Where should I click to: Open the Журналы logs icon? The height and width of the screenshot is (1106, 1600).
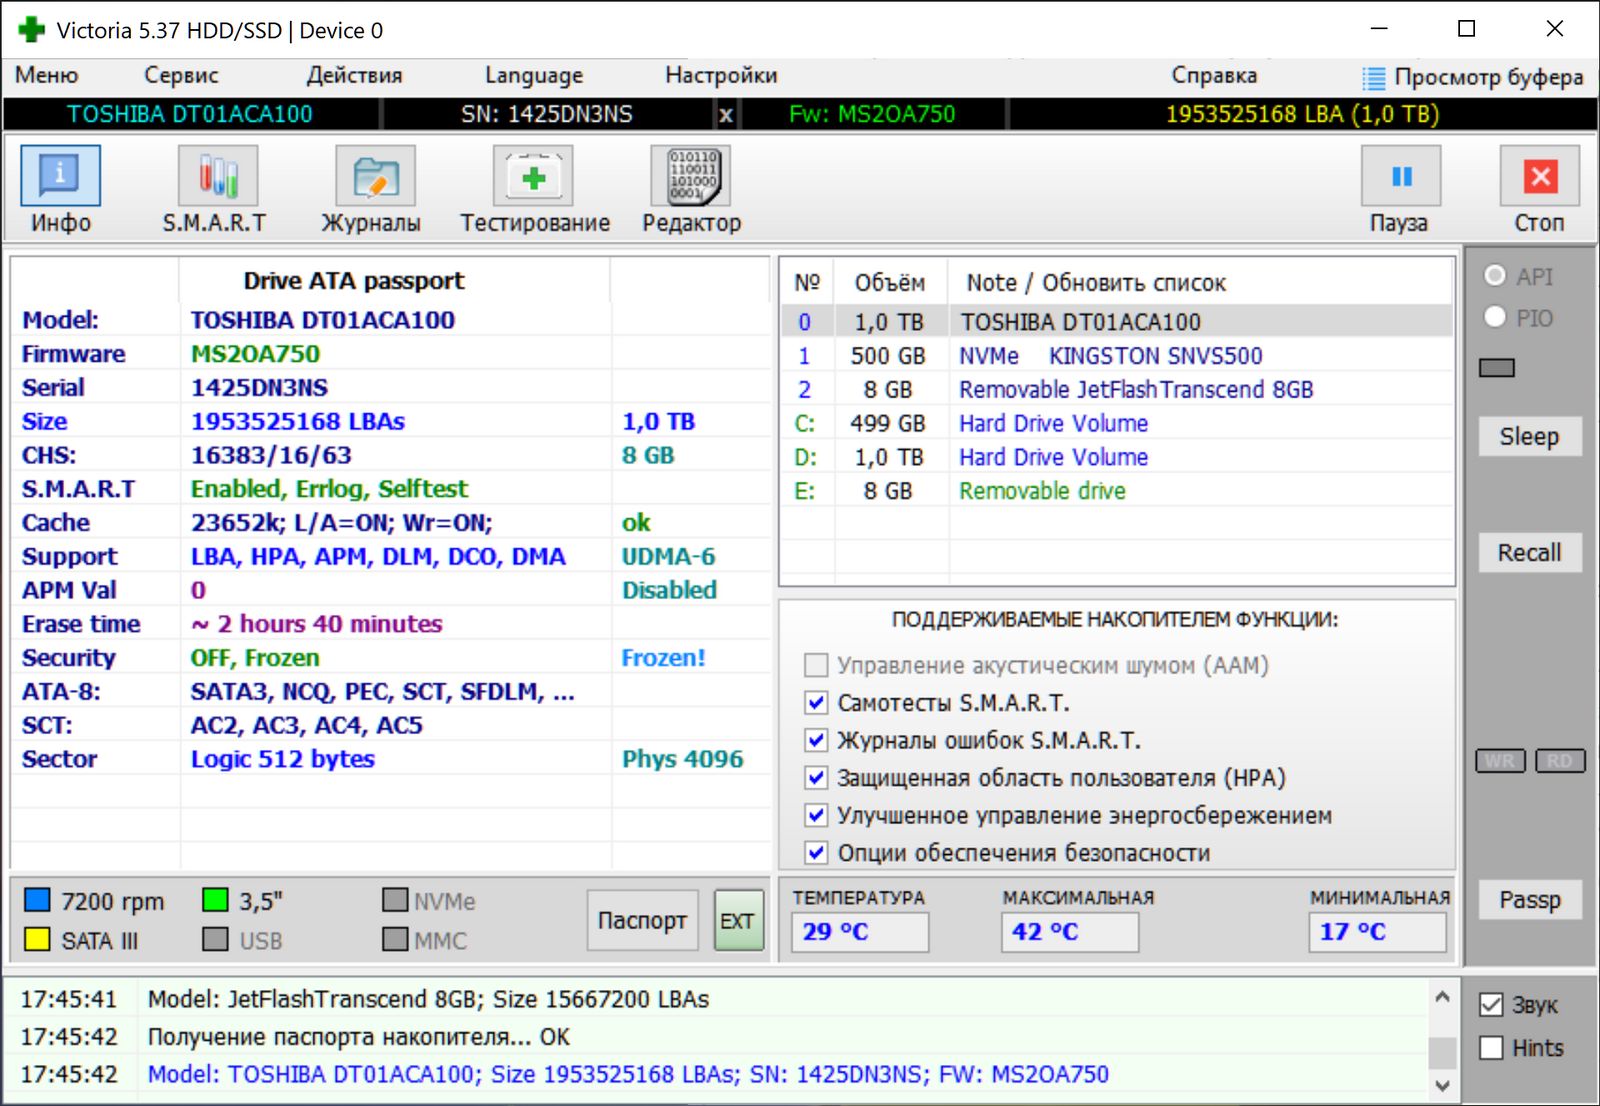(x=374, y=177)
